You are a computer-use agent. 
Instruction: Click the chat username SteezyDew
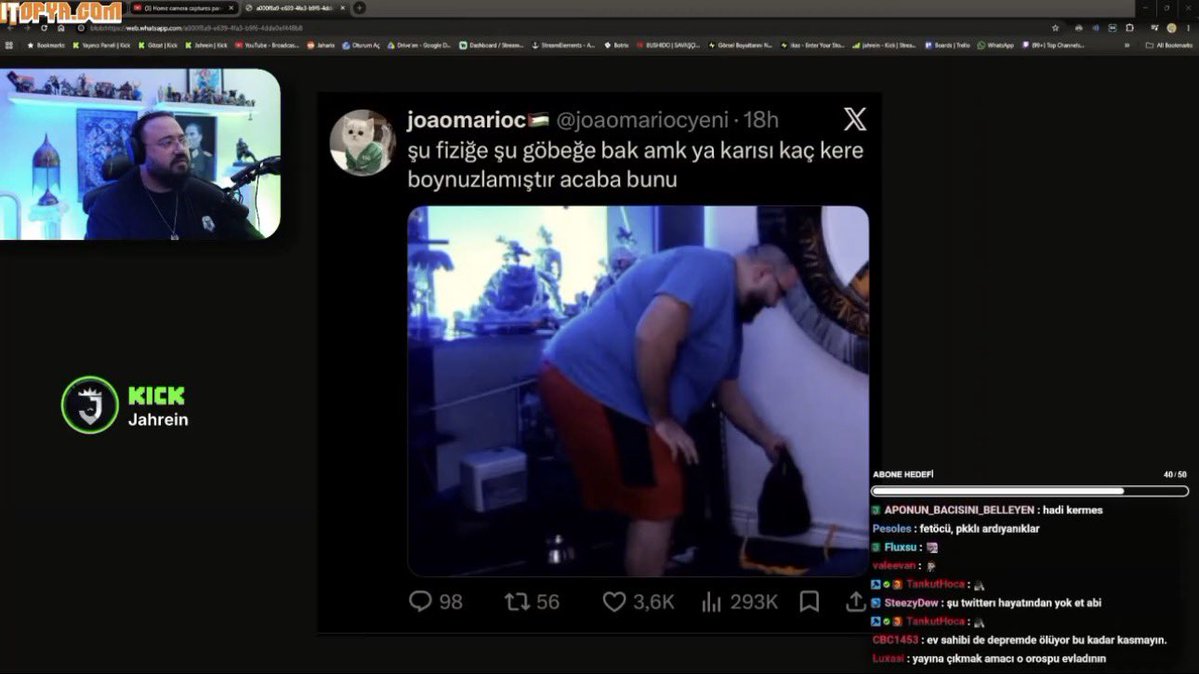911,603
